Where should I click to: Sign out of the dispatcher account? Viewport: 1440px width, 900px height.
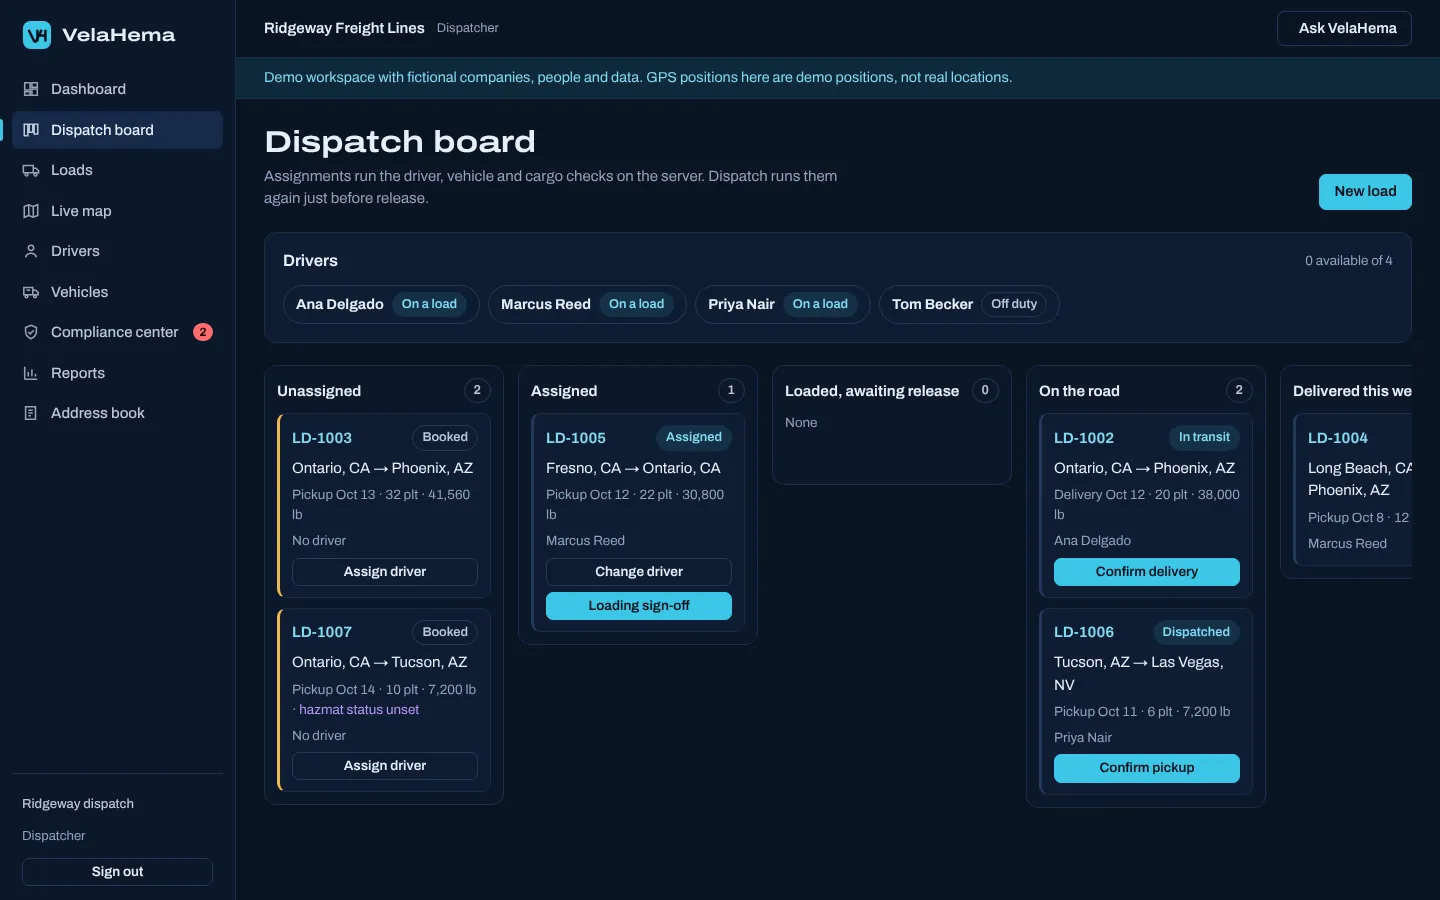[117, 872]
